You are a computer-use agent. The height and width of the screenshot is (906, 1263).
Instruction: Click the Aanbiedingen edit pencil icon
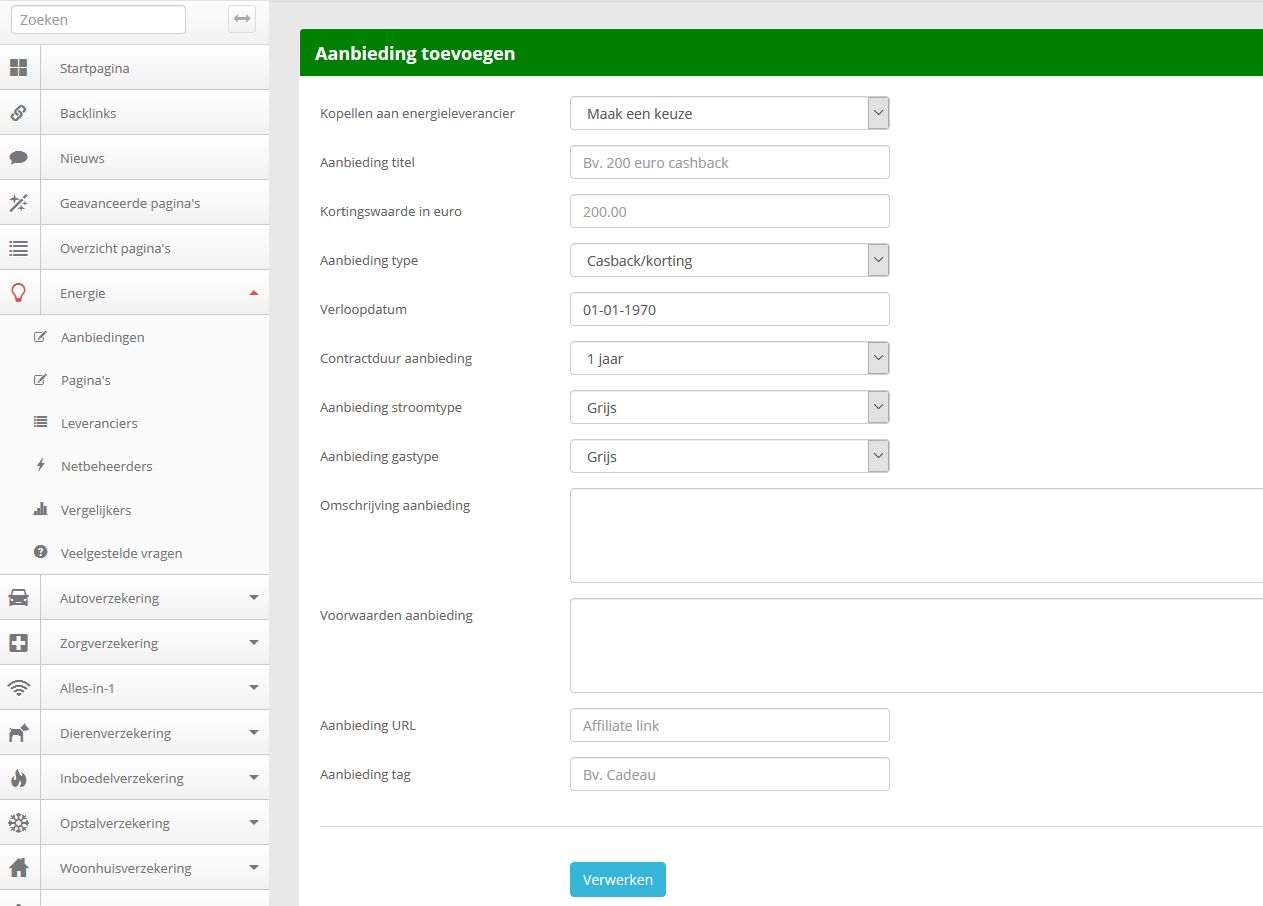tap(40, 337)
